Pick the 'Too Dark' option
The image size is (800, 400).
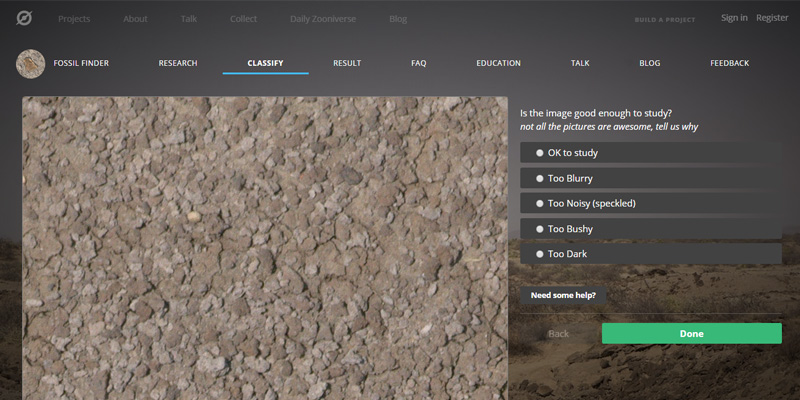click(x=567, y=254)
